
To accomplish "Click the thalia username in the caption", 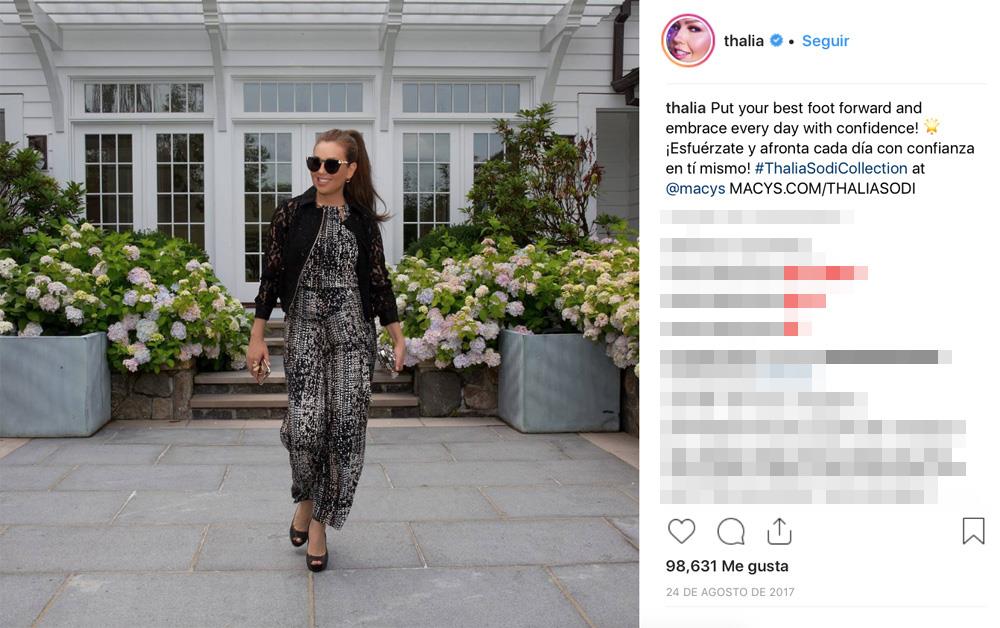I will pos(686,108).
